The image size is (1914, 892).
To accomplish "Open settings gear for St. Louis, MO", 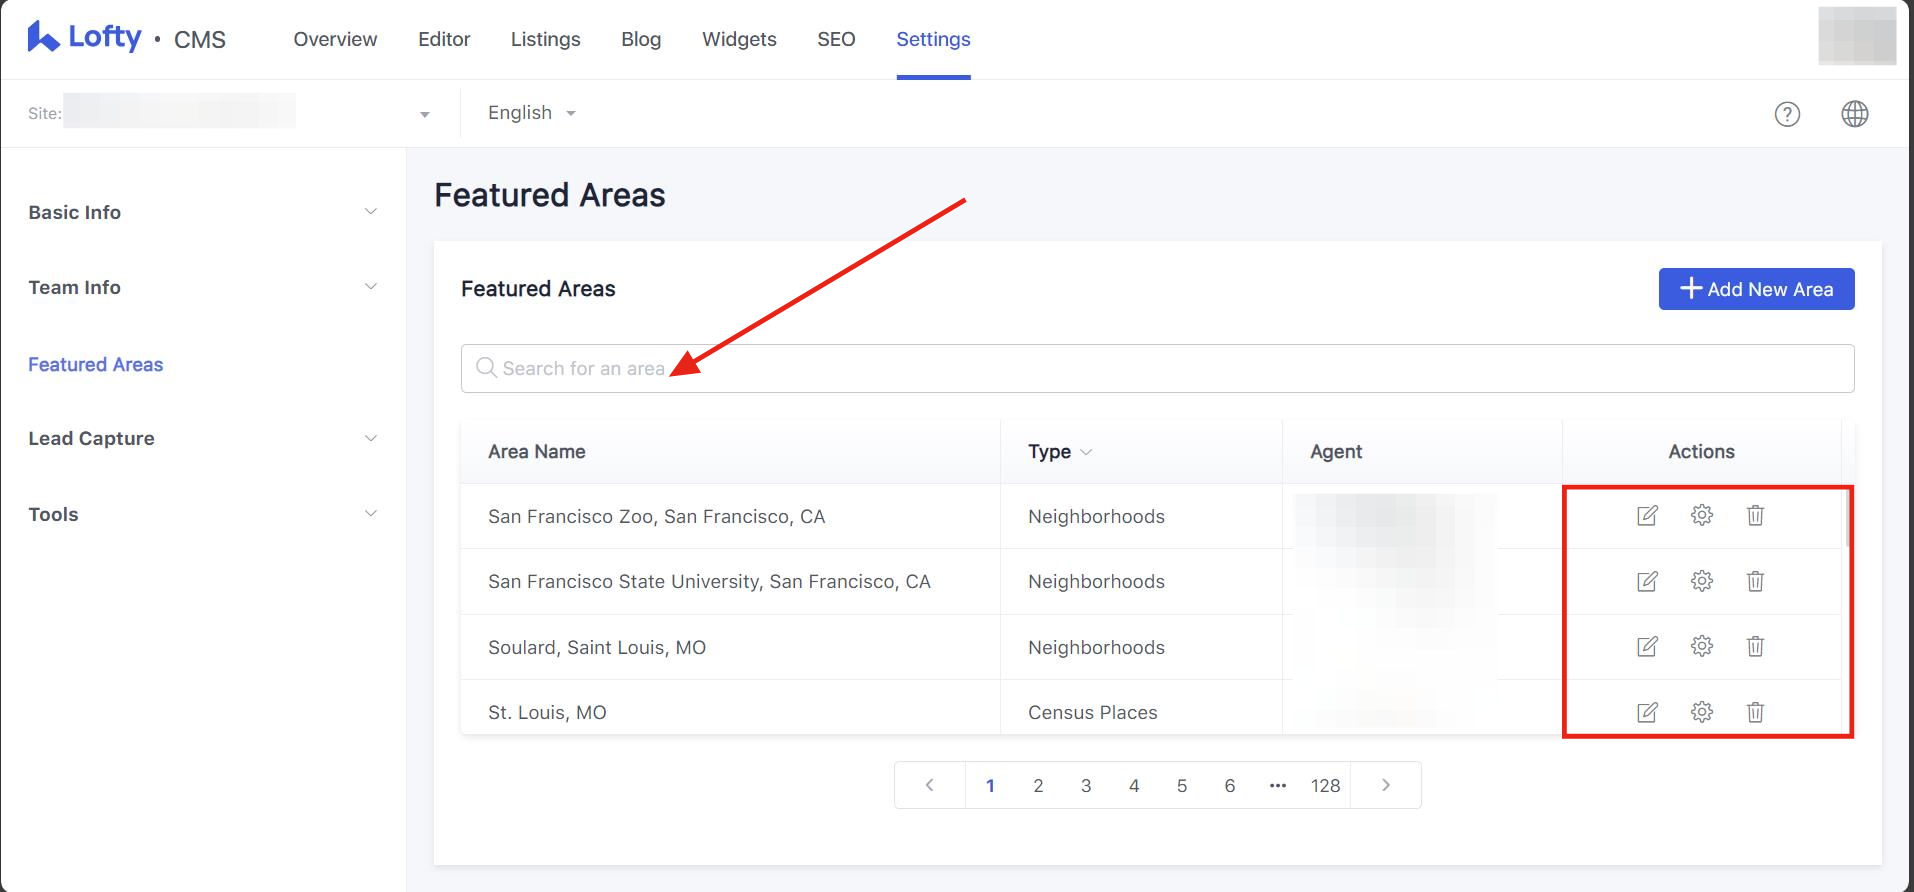I will click(1701, 712).
